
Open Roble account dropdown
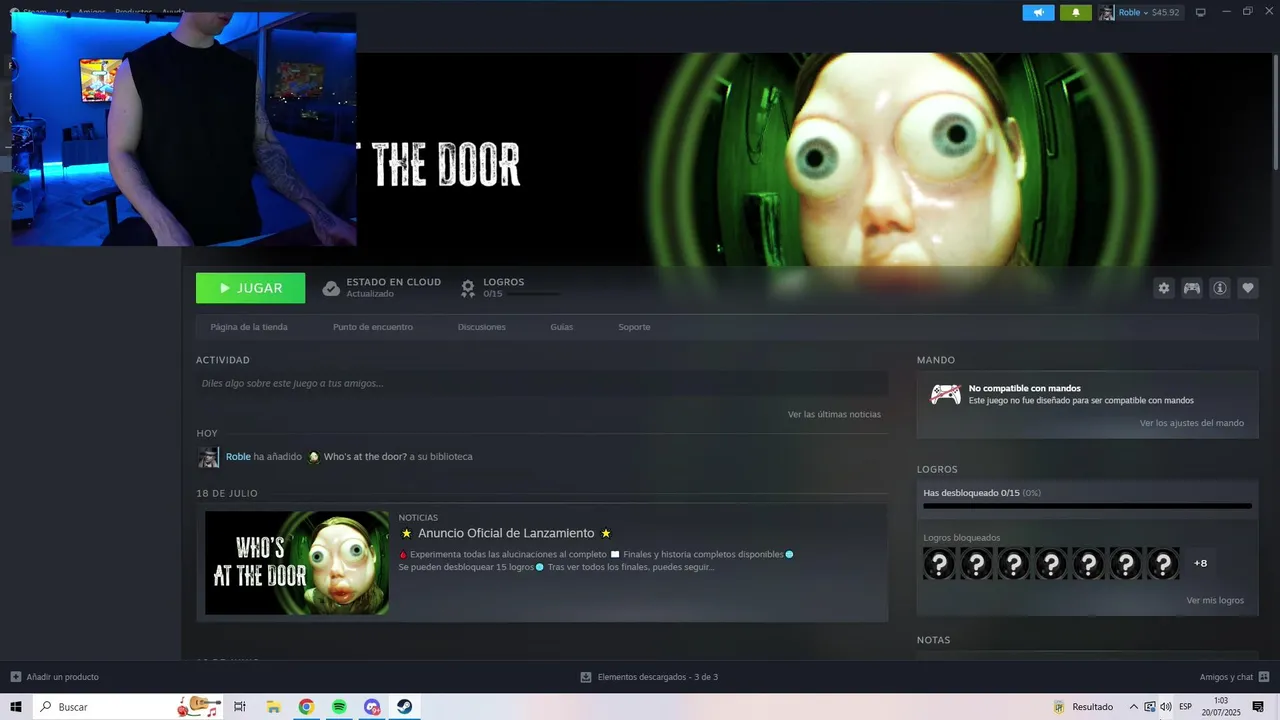pyautogui.click(x=1148, y=12)
